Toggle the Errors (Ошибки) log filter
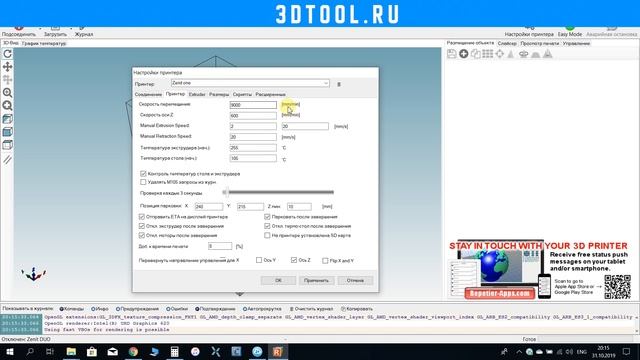This screenshot has height=360, width=640. [177, 309]
